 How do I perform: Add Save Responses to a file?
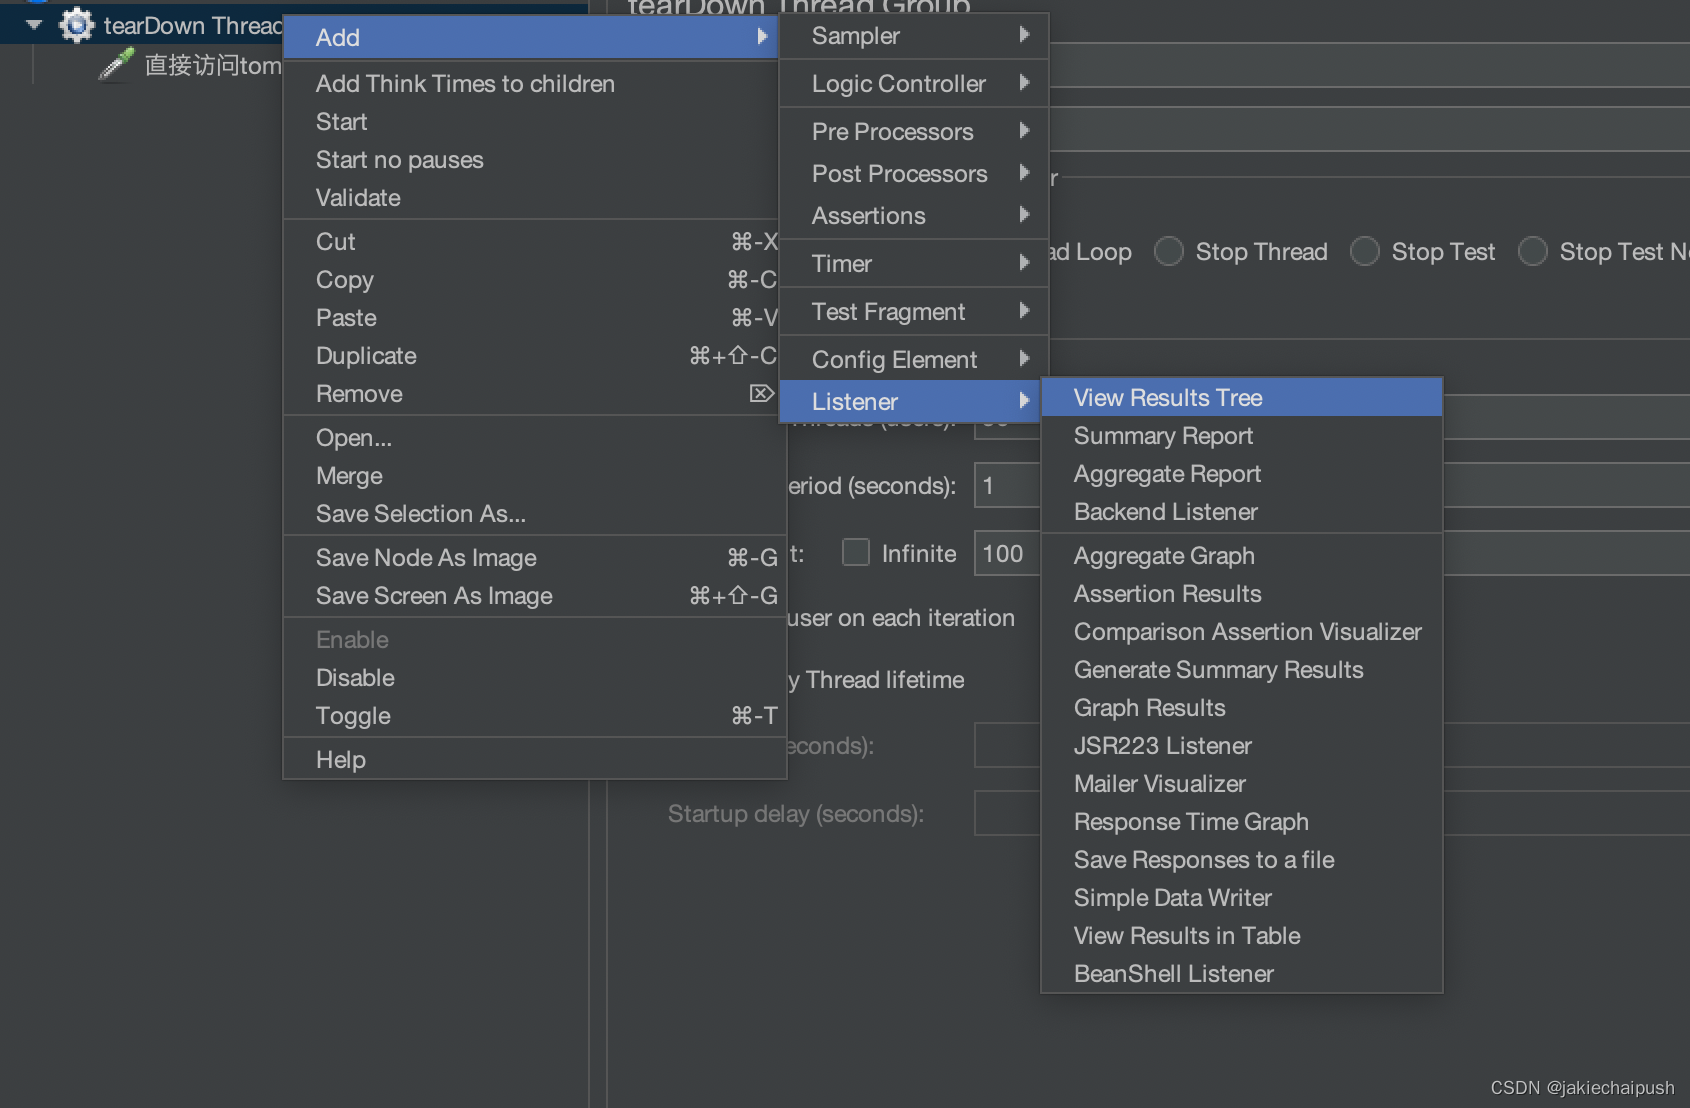click(x=1242, y=860)
